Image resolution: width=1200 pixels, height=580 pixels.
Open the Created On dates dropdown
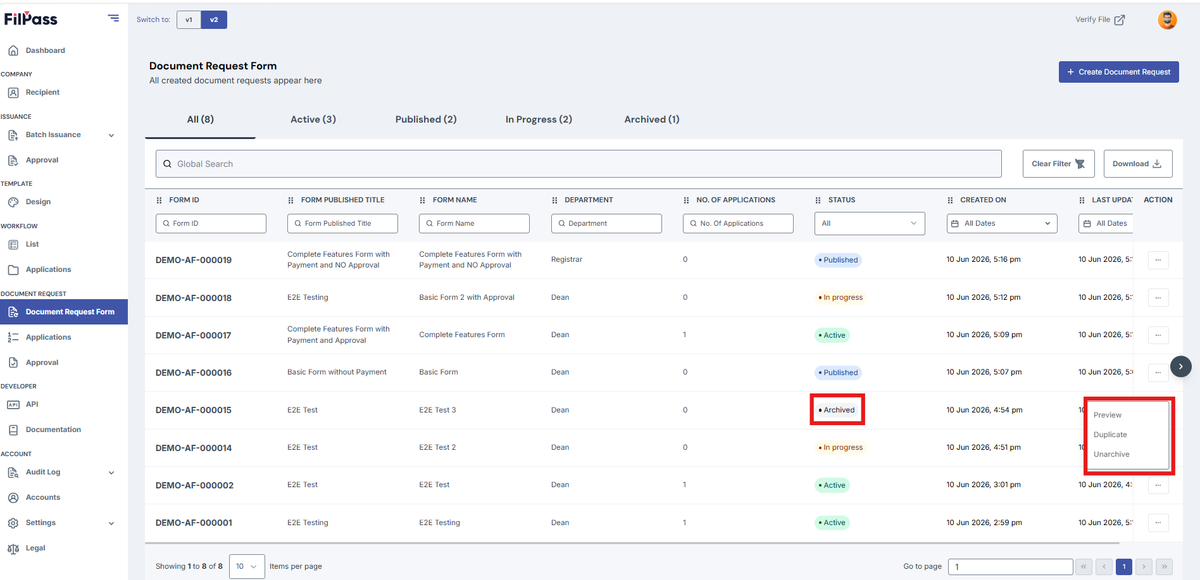tap(1001, 224)
